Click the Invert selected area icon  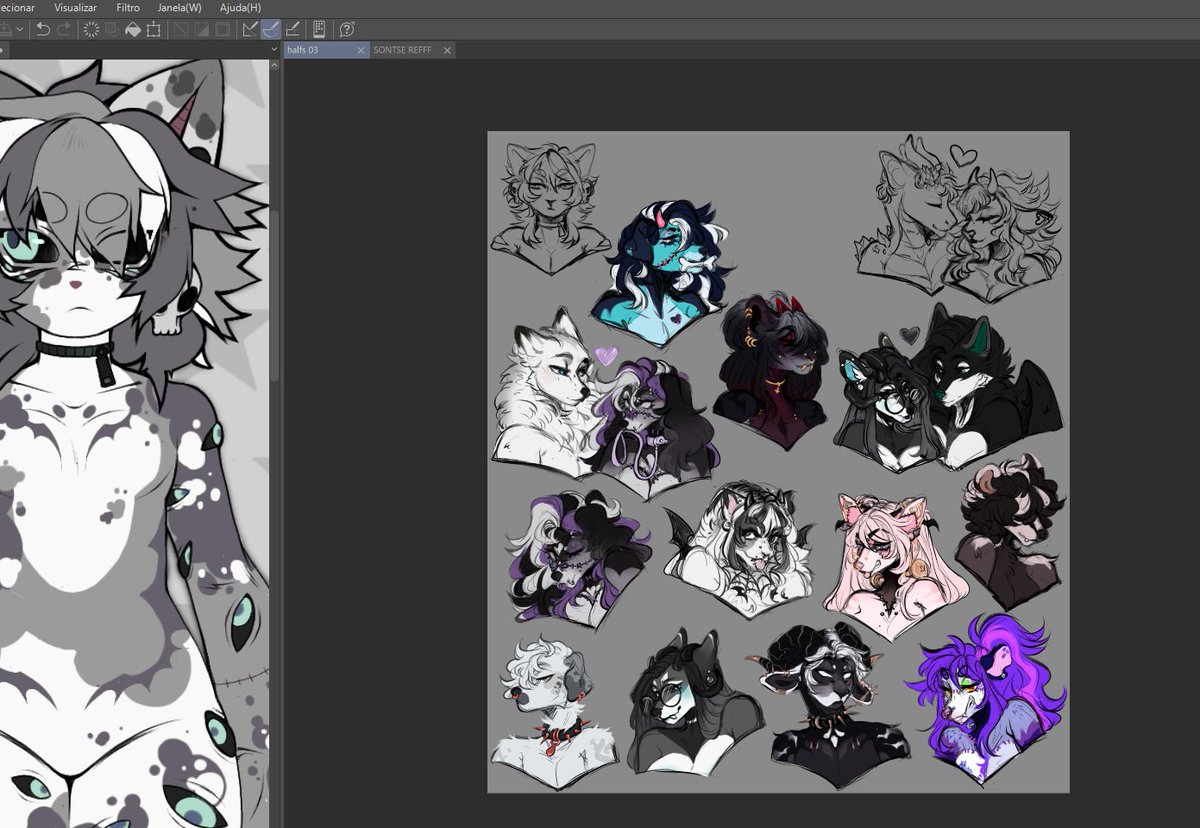click(x=202, y=29)
